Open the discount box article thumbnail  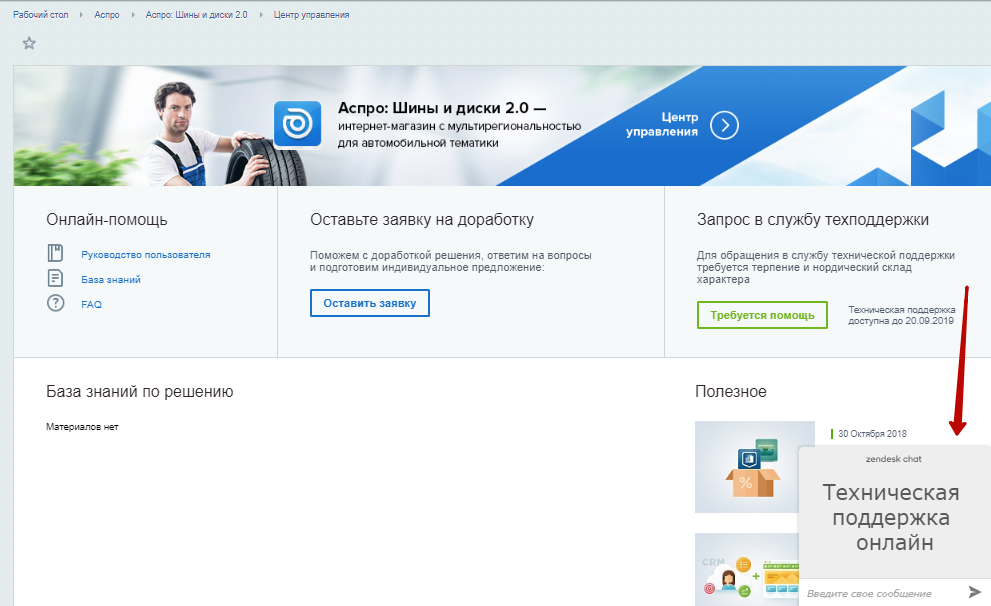tap(747, 467)
